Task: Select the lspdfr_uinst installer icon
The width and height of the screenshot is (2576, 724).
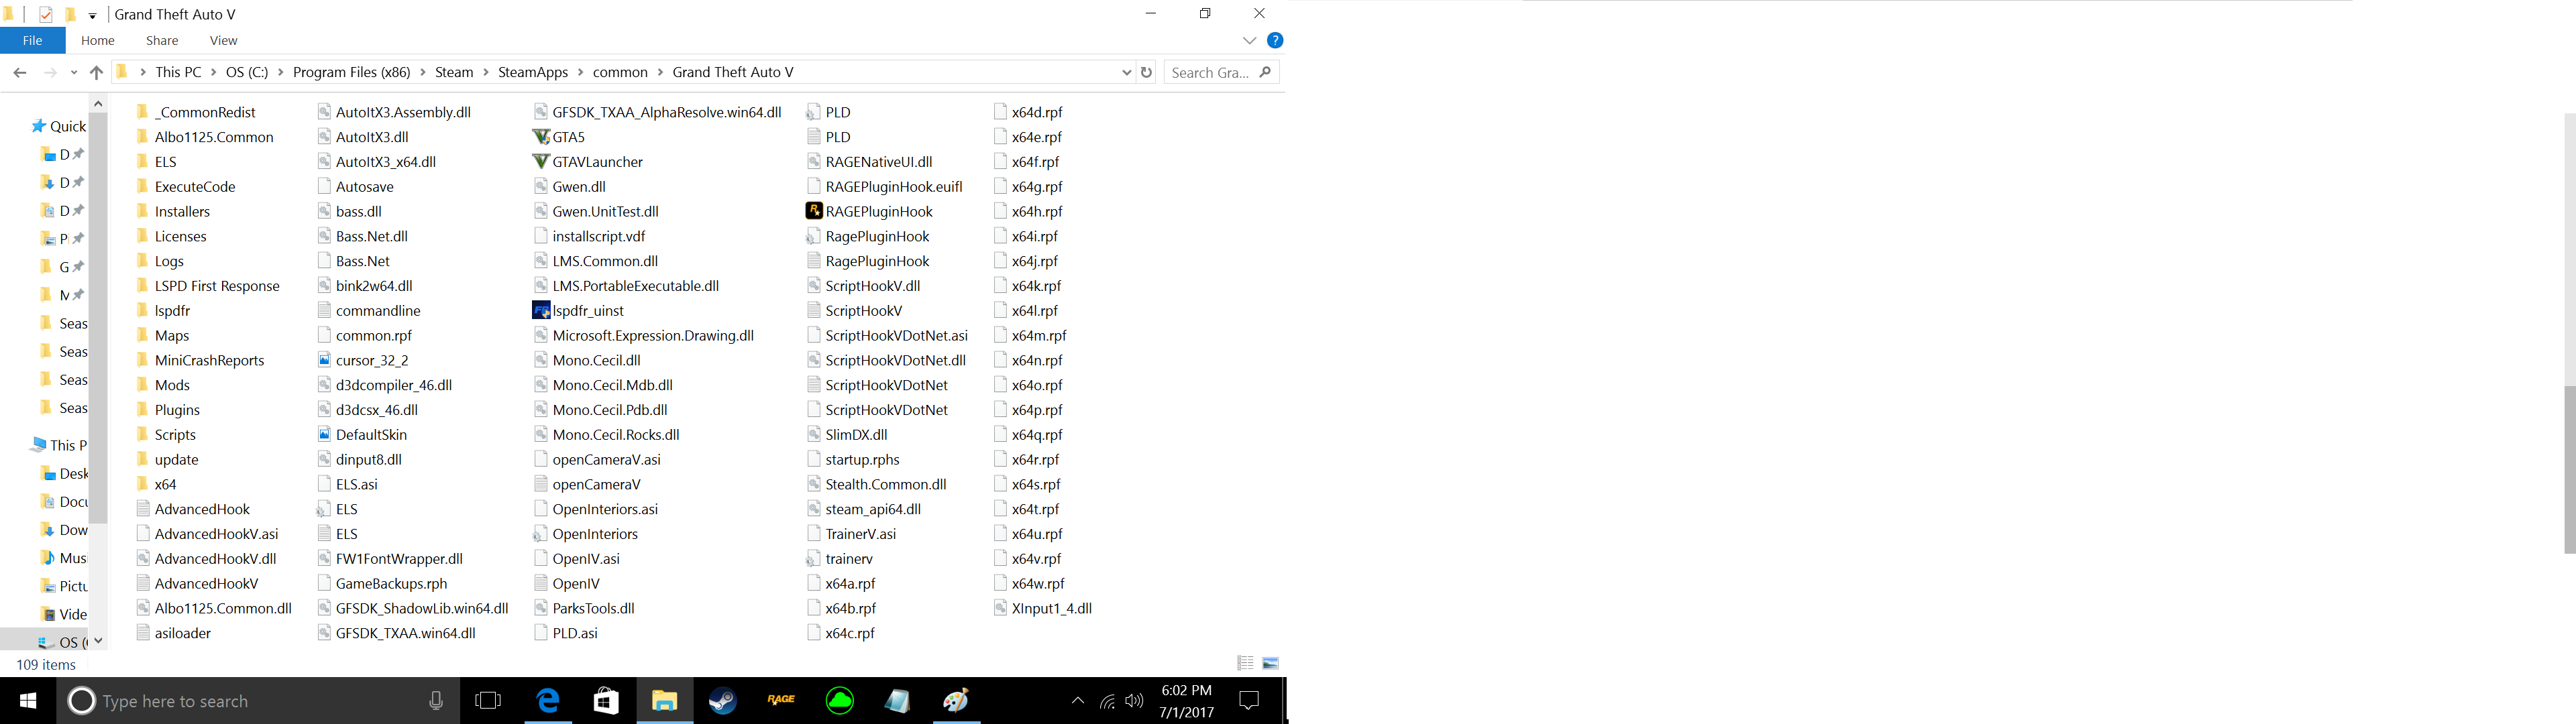Action: coord(541,311)
